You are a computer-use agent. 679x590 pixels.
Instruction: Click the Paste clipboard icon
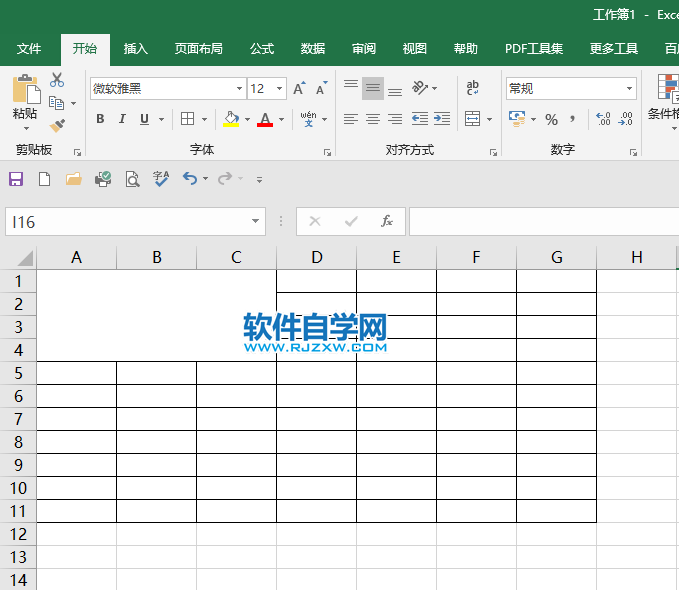pyautogui.click(x=26, y=90)
